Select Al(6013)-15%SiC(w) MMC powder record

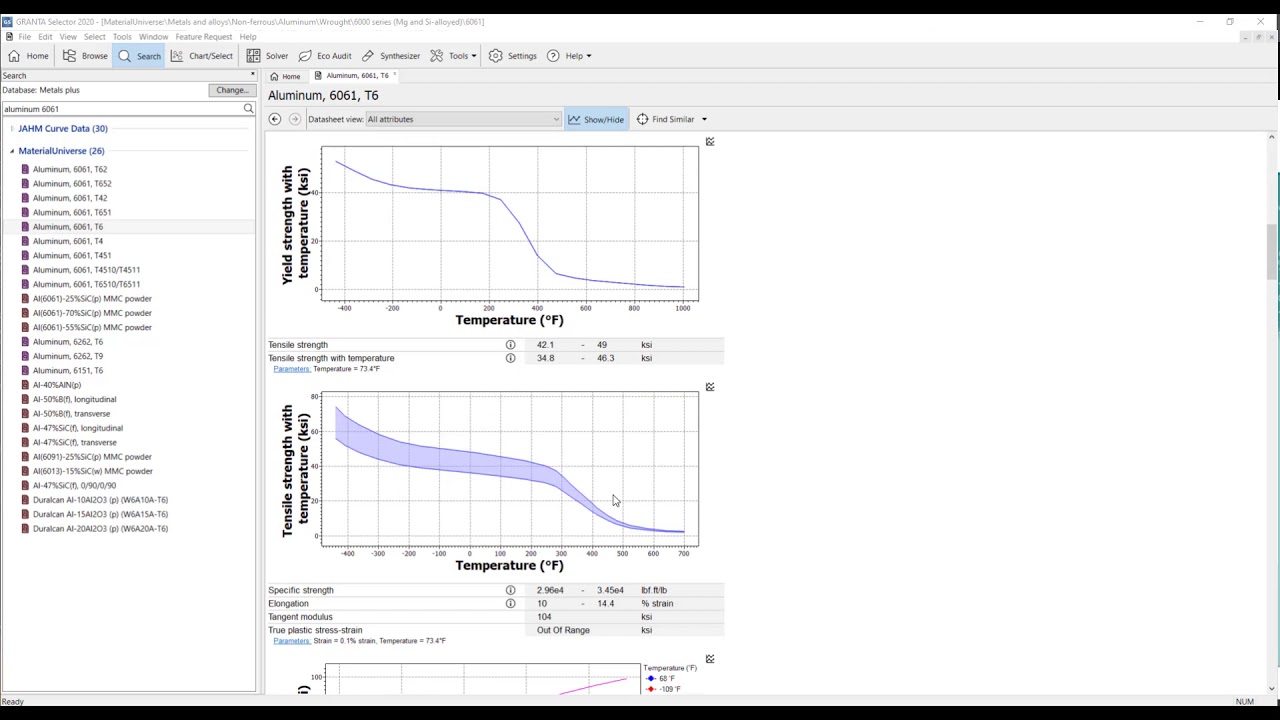tap(92, 471)
